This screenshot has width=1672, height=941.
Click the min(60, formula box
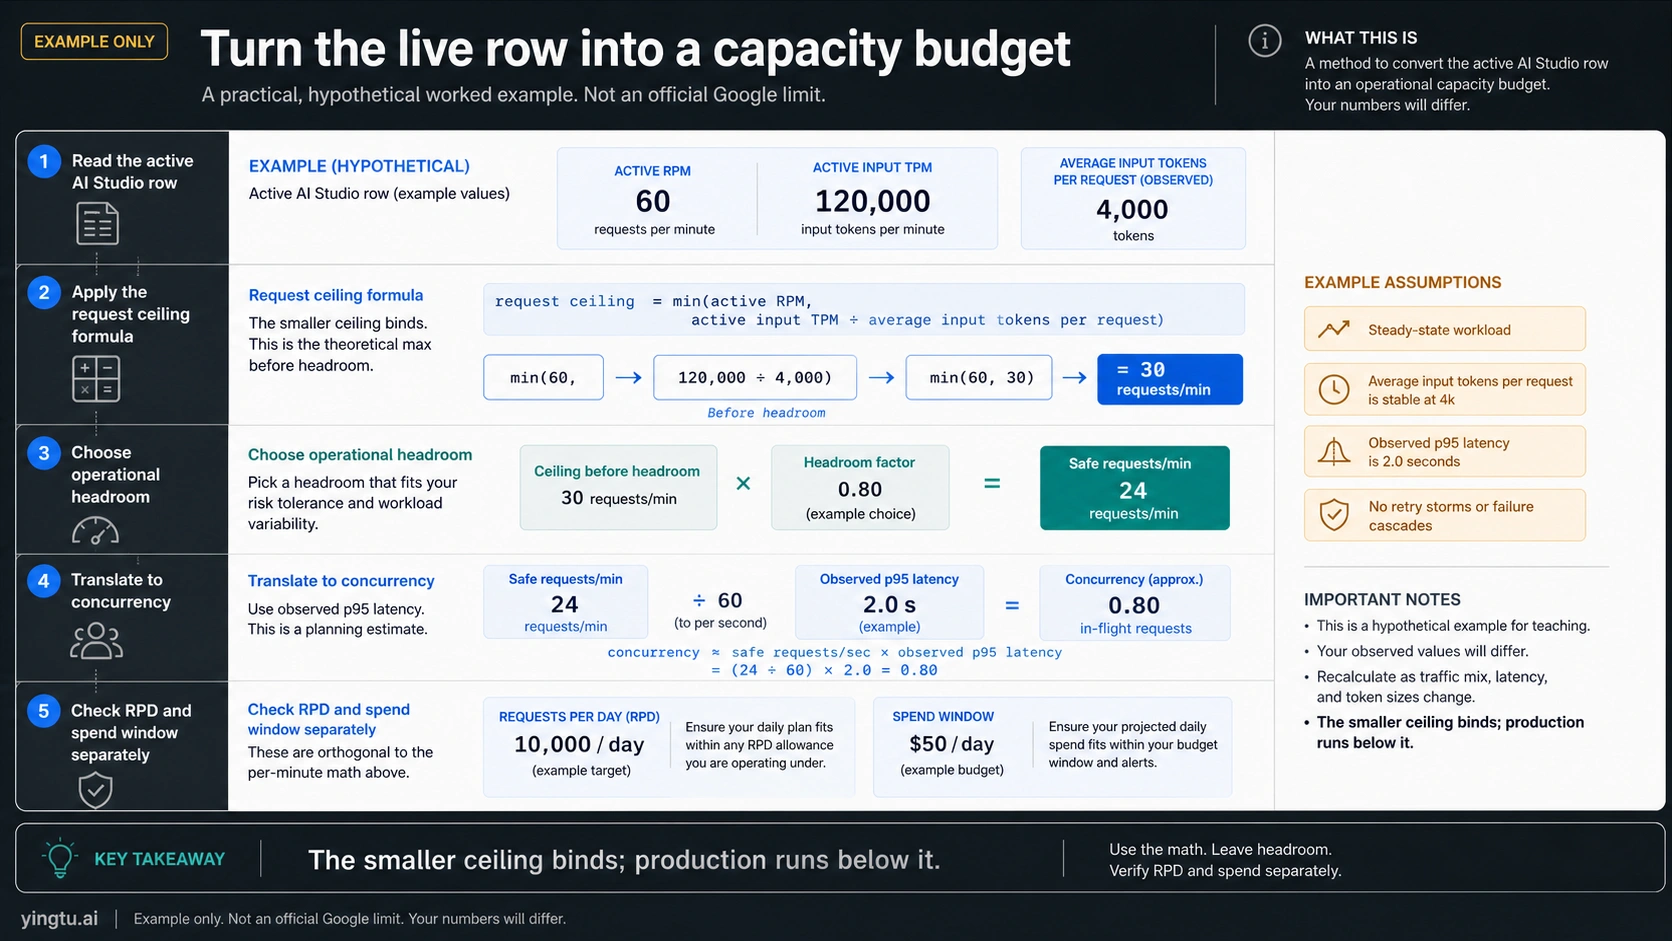543,377
